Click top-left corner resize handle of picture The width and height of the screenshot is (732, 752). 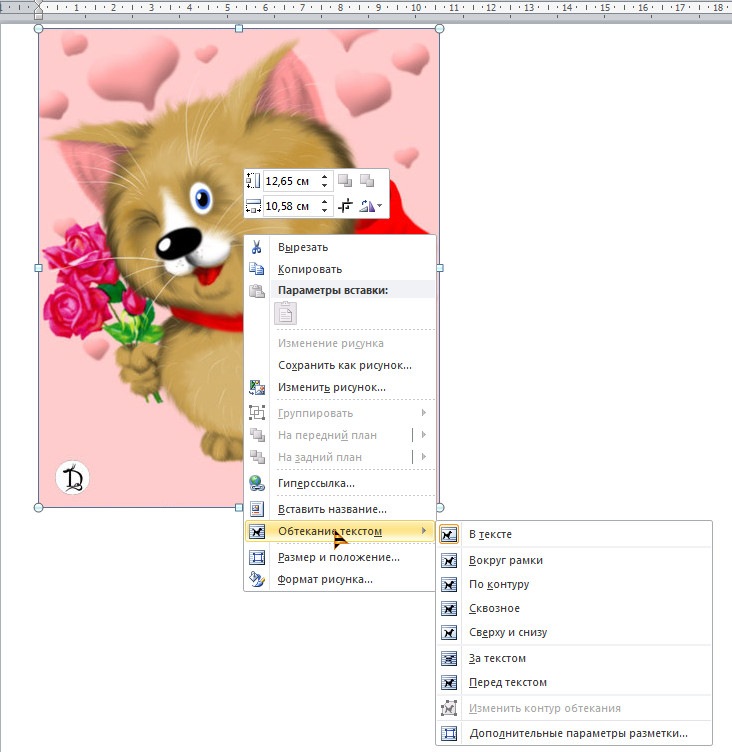tap(38, 29)
